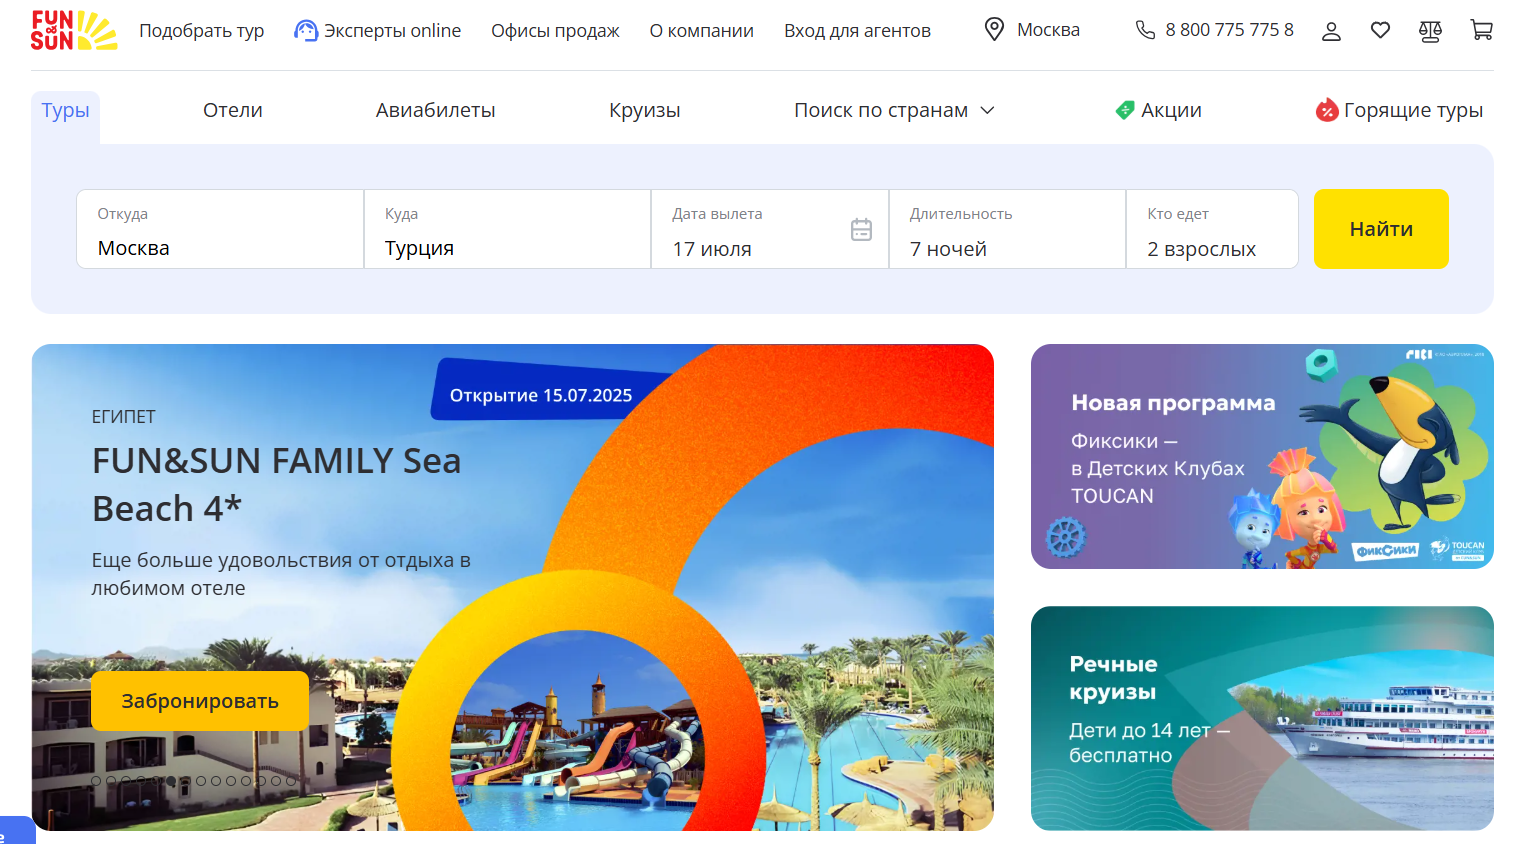Click the FUN&SUN logo
The width and height of the screenshot is (1528, 844).
click(73, 31)
